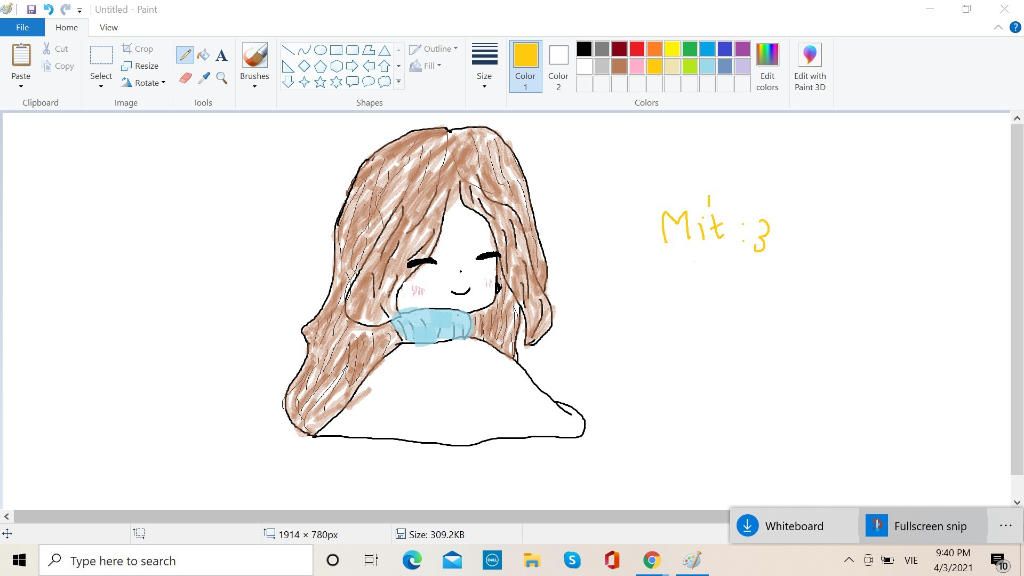
Task: Open File Explorer from the taskbar
Action: pyautogui.click(x=532, y=560)
